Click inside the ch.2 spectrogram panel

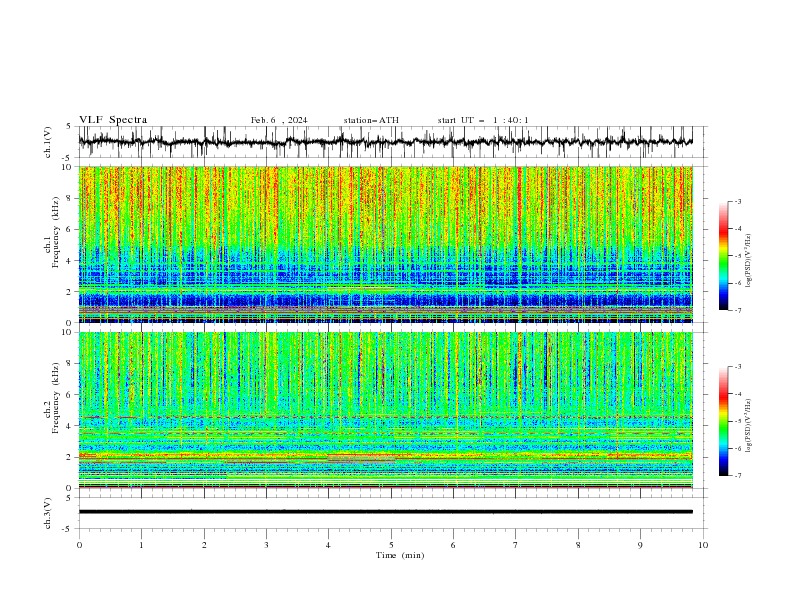pos(385,410)
